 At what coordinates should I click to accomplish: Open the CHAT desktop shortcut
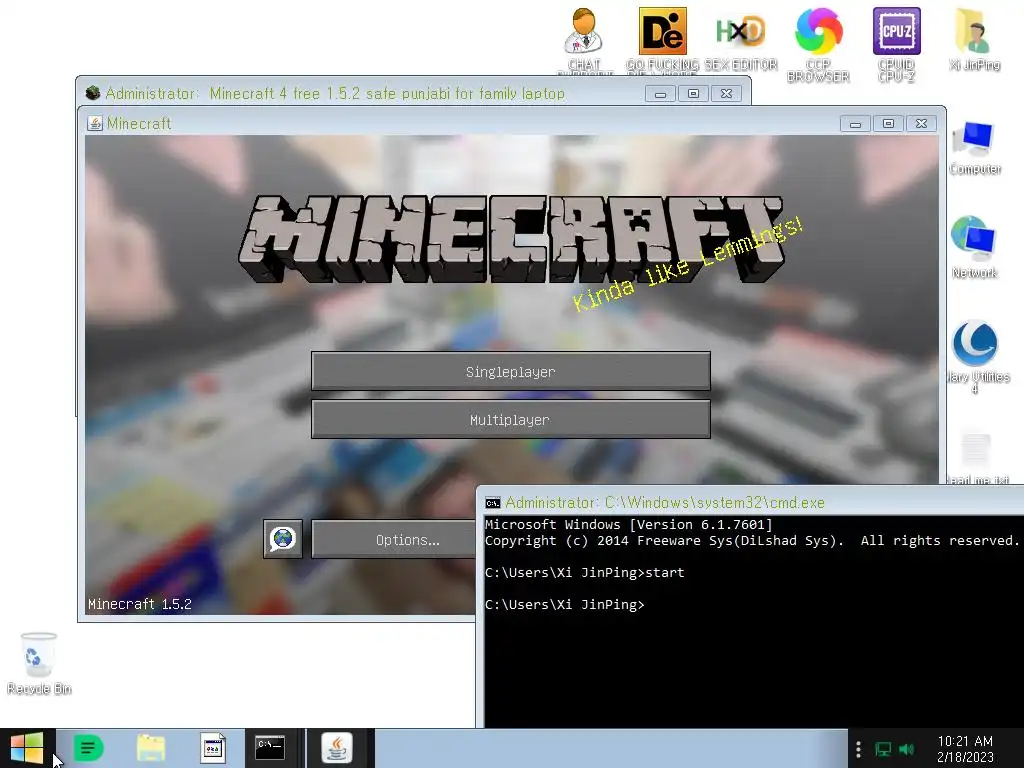[x=584, y=39]
